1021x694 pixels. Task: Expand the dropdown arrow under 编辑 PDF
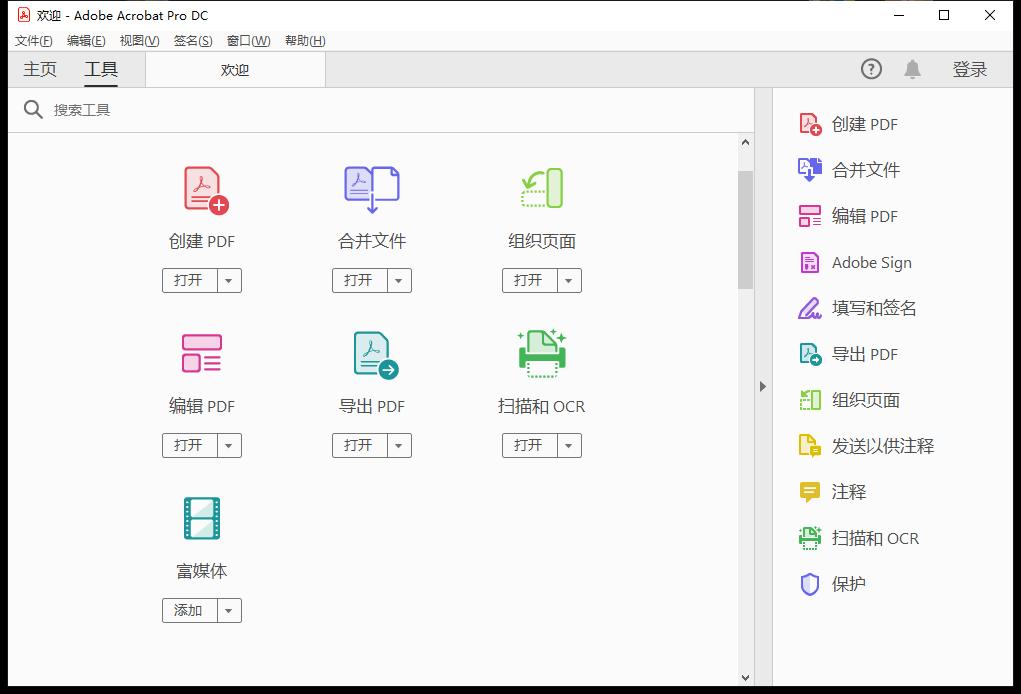tap(229, 446)
